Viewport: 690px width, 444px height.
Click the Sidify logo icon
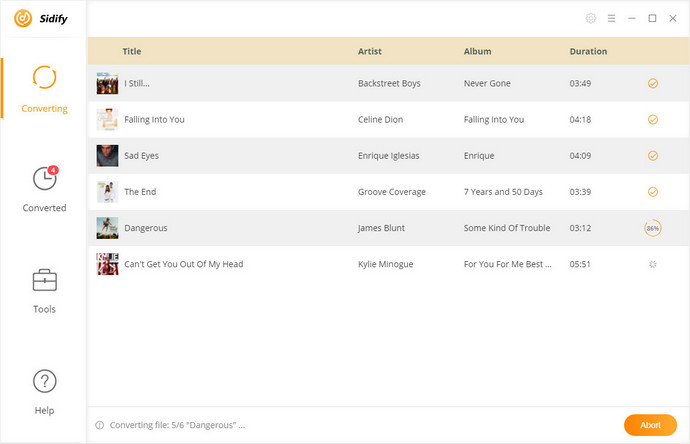(23, 18)
